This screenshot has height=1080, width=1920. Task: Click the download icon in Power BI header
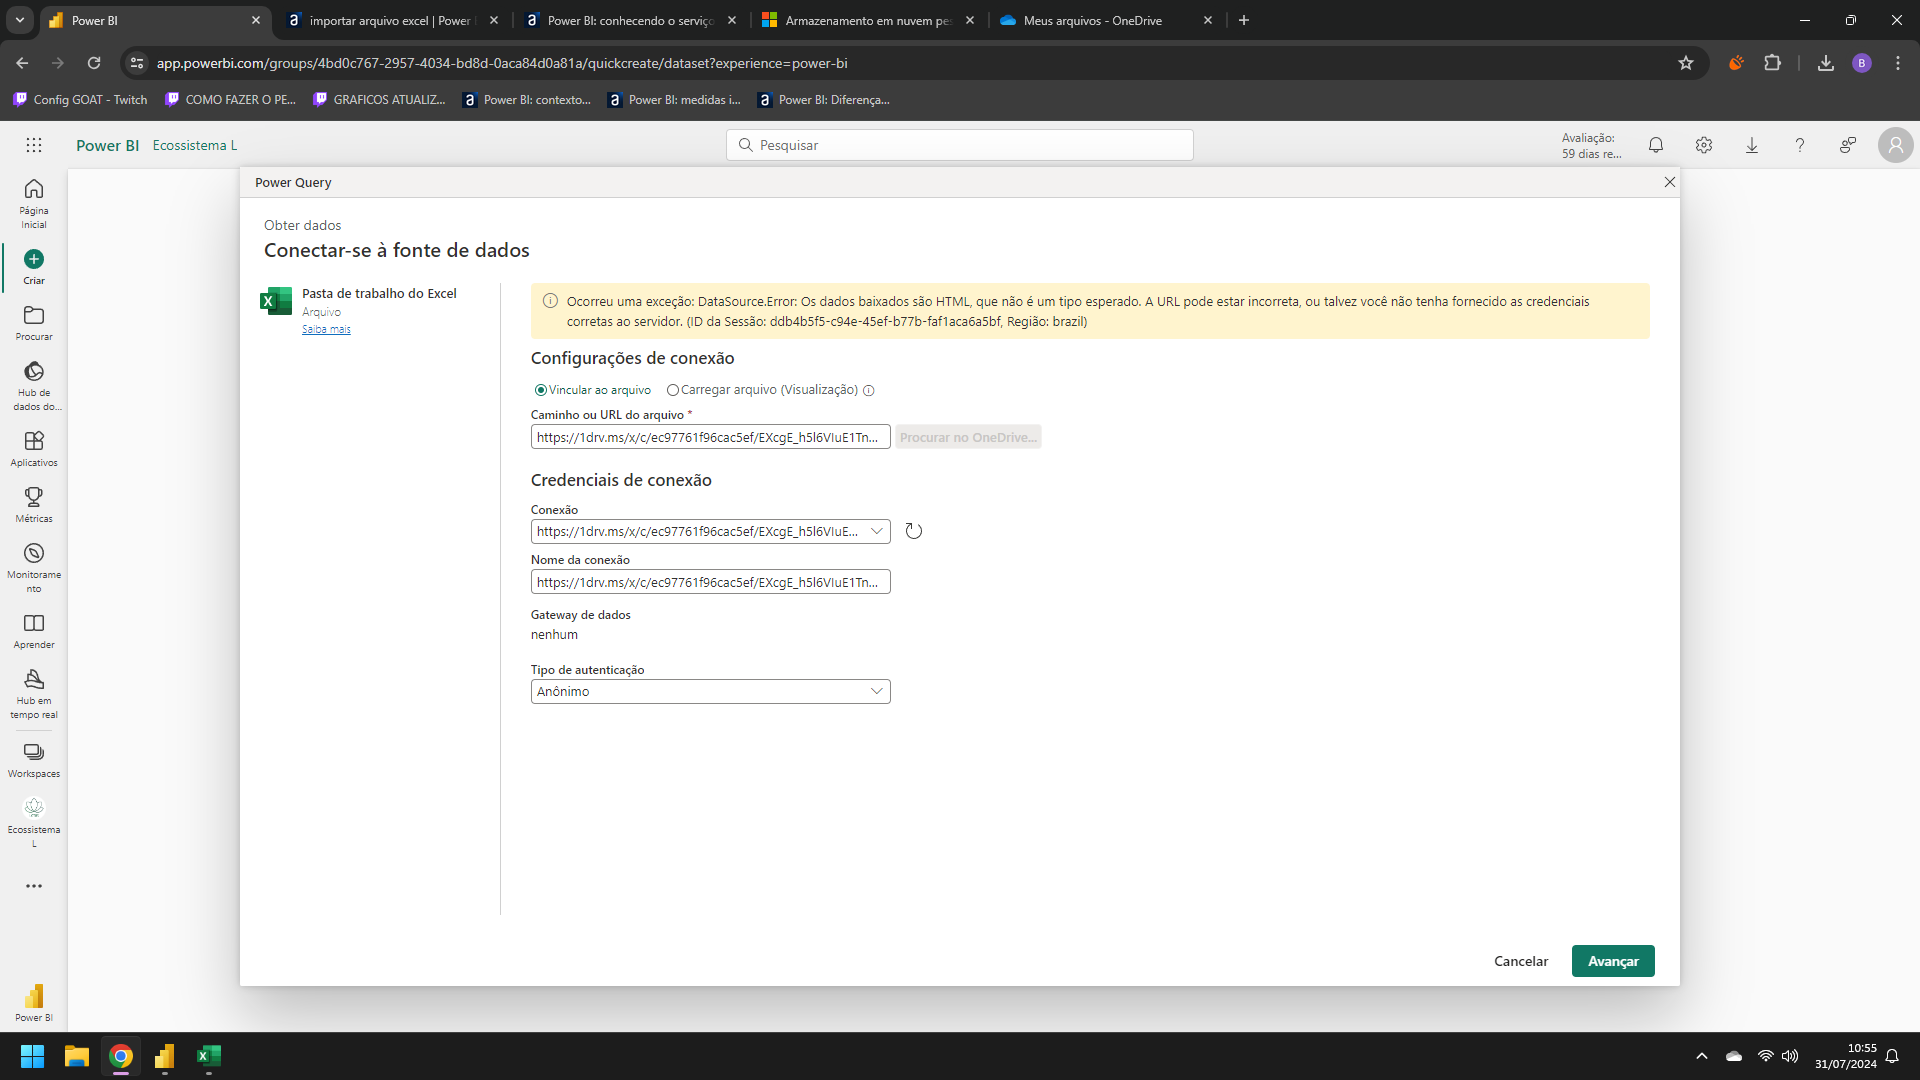click(x=1752, y=145)
